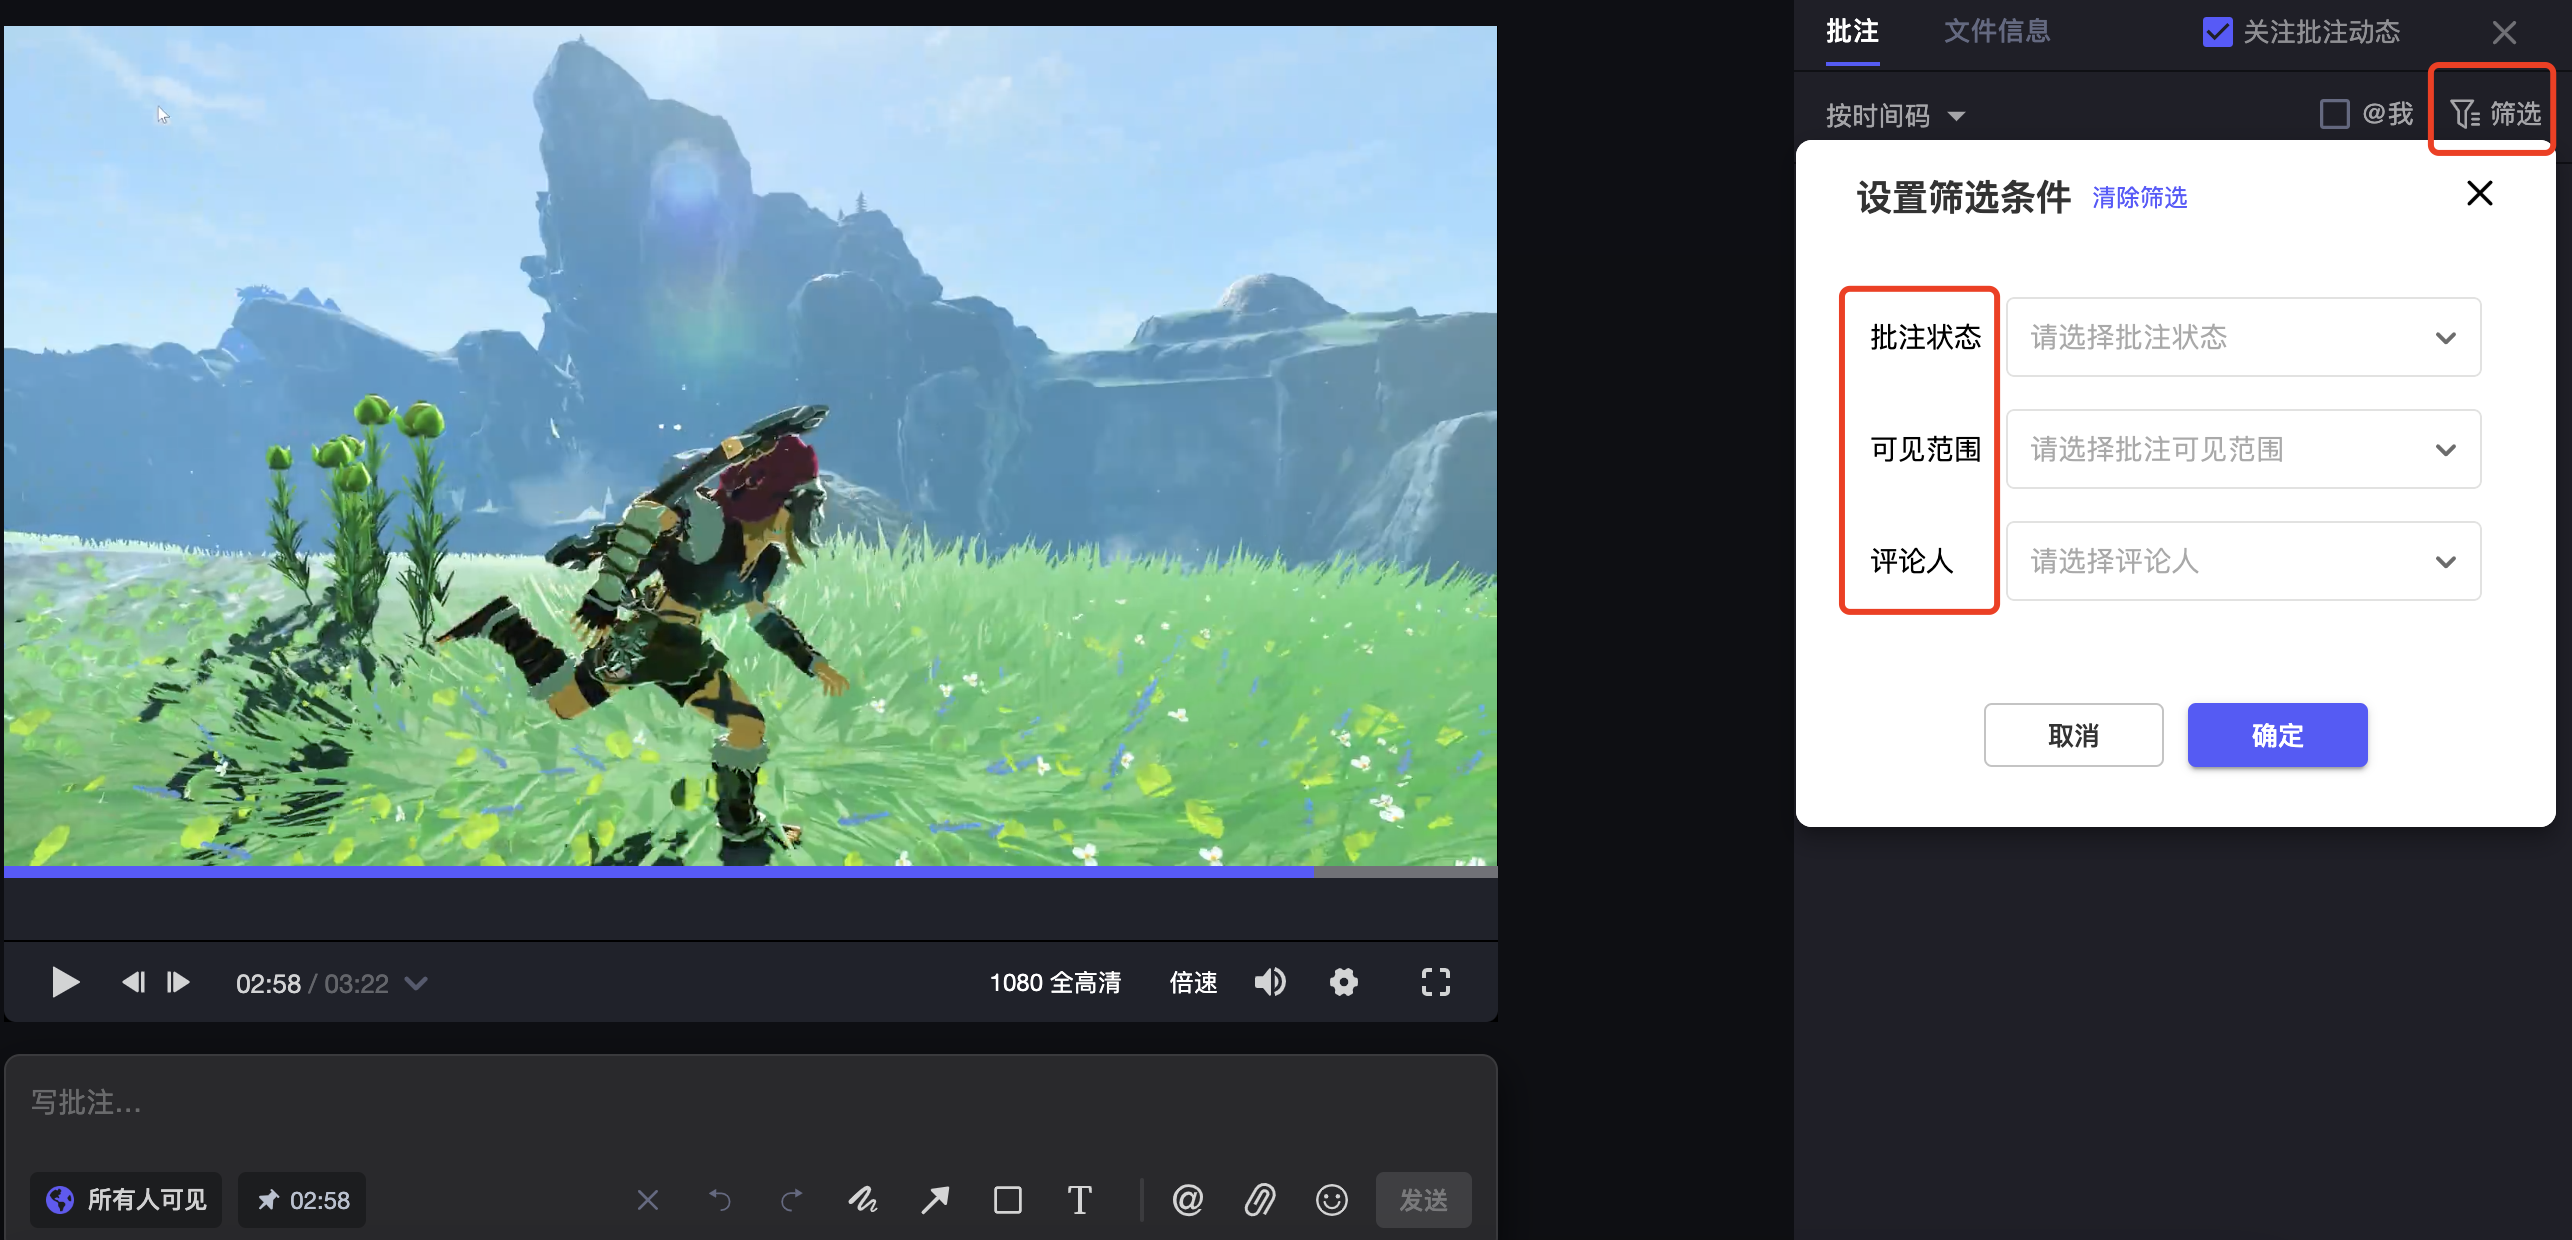Screen dimensions: 2572x1240
Task: Change 所有人可见 visibility setting
Action: pyautogui.click(x=126, y=1199)
